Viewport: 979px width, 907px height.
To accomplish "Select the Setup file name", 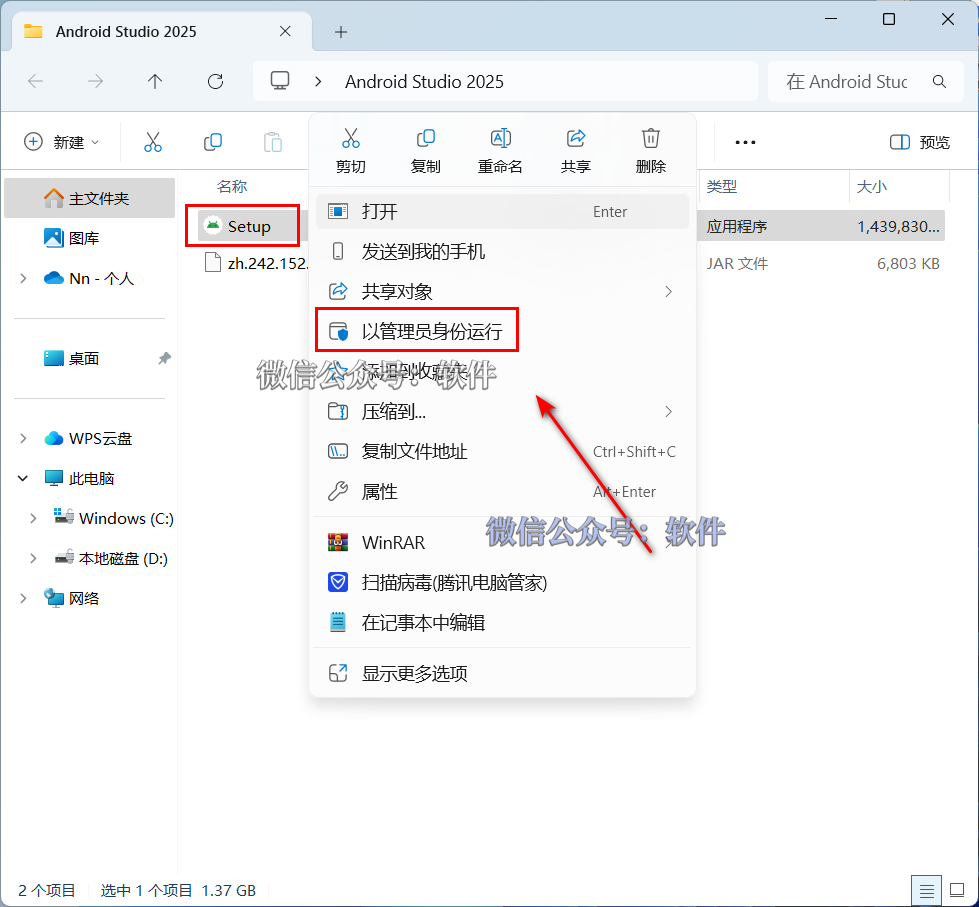I will pyautogui.click(x=249, y=227).
